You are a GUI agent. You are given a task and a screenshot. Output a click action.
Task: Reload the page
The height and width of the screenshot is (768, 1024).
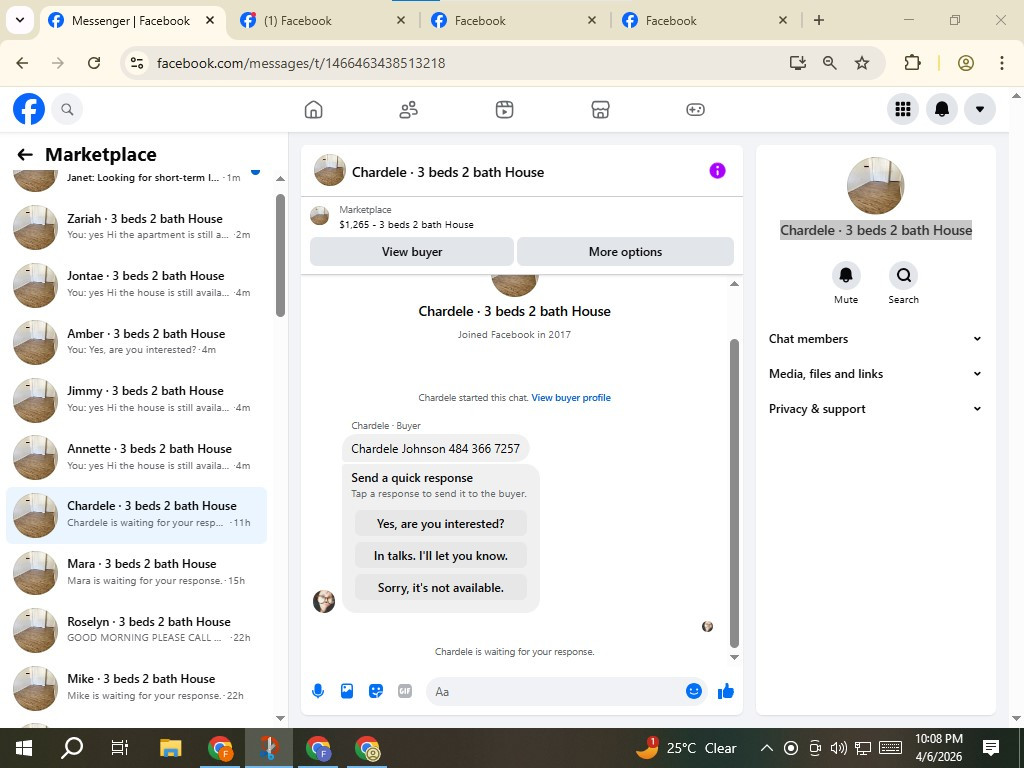[94, 63]
